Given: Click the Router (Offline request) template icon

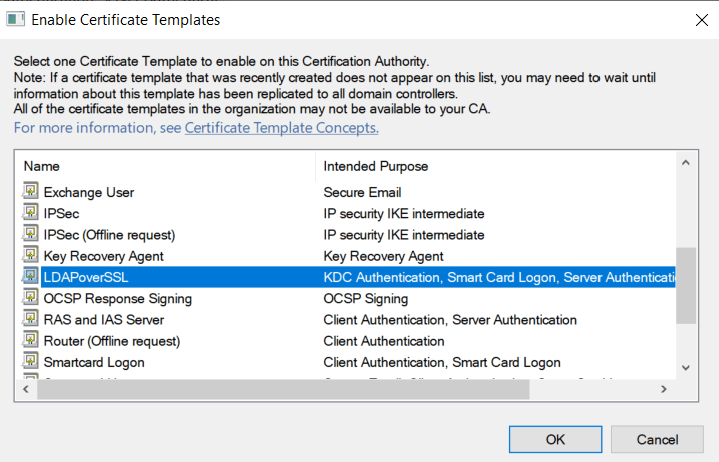Looking at the screenshot, I should click(31, 341).
